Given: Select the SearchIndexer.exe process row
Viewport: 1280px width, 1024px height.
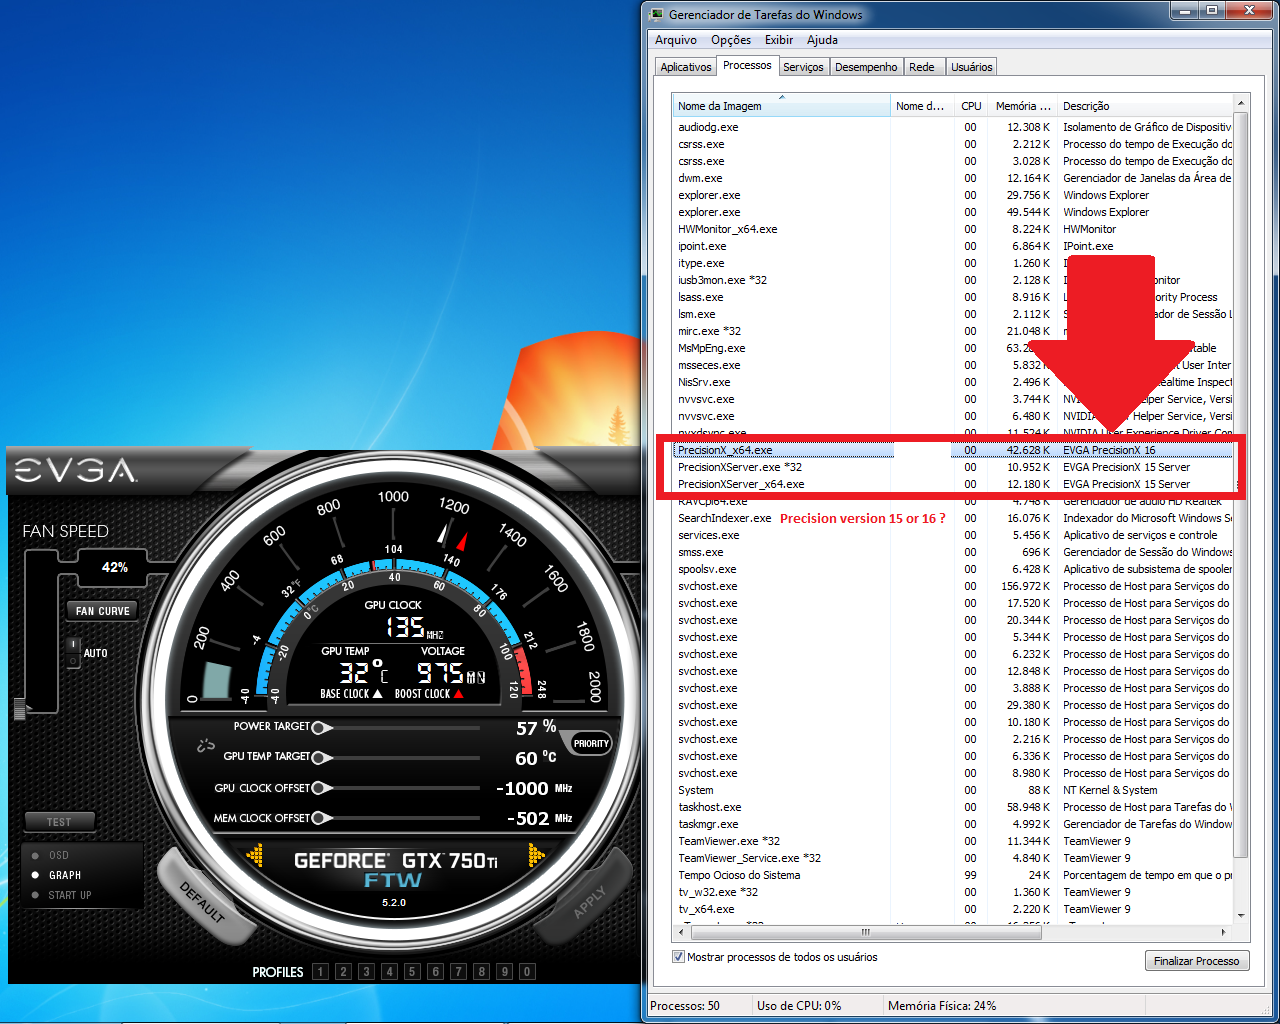Looking at the screenshot, I should (952, 518).
